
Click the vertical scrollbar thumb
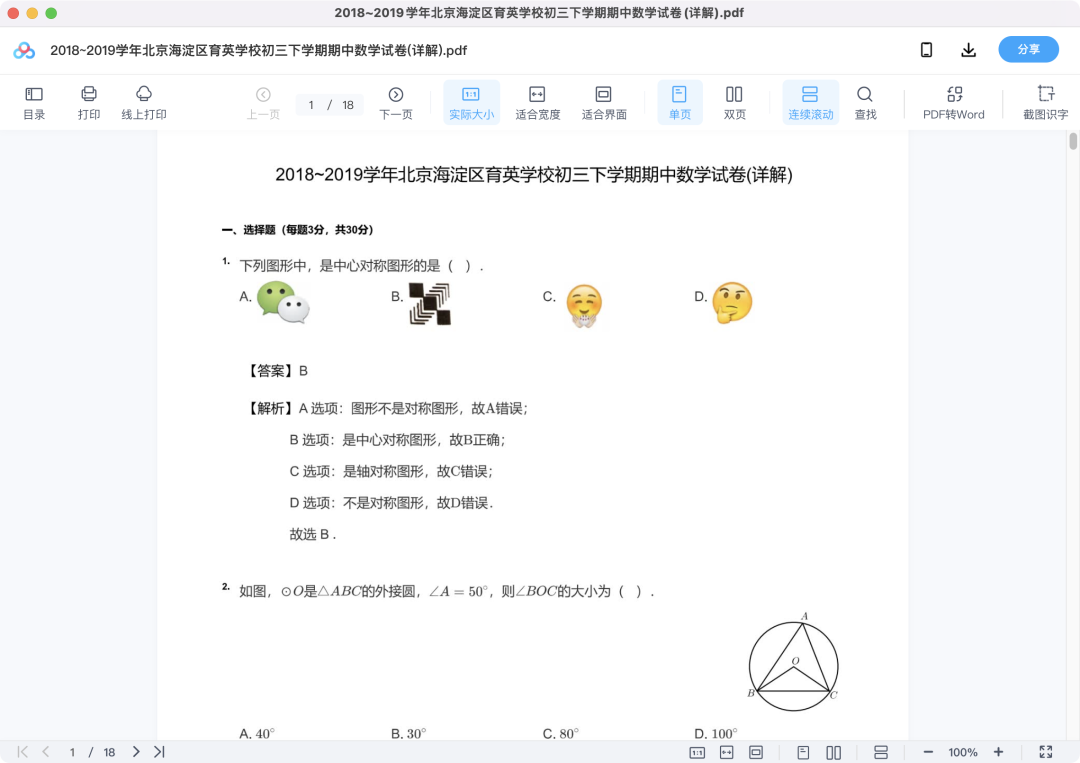1073,141
